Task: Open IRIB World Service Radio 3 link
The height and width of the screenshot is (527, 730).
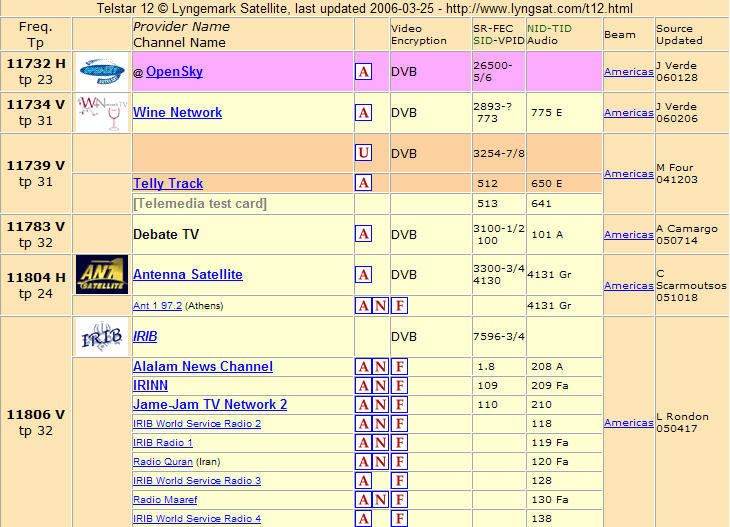Action: pos(197,480)
